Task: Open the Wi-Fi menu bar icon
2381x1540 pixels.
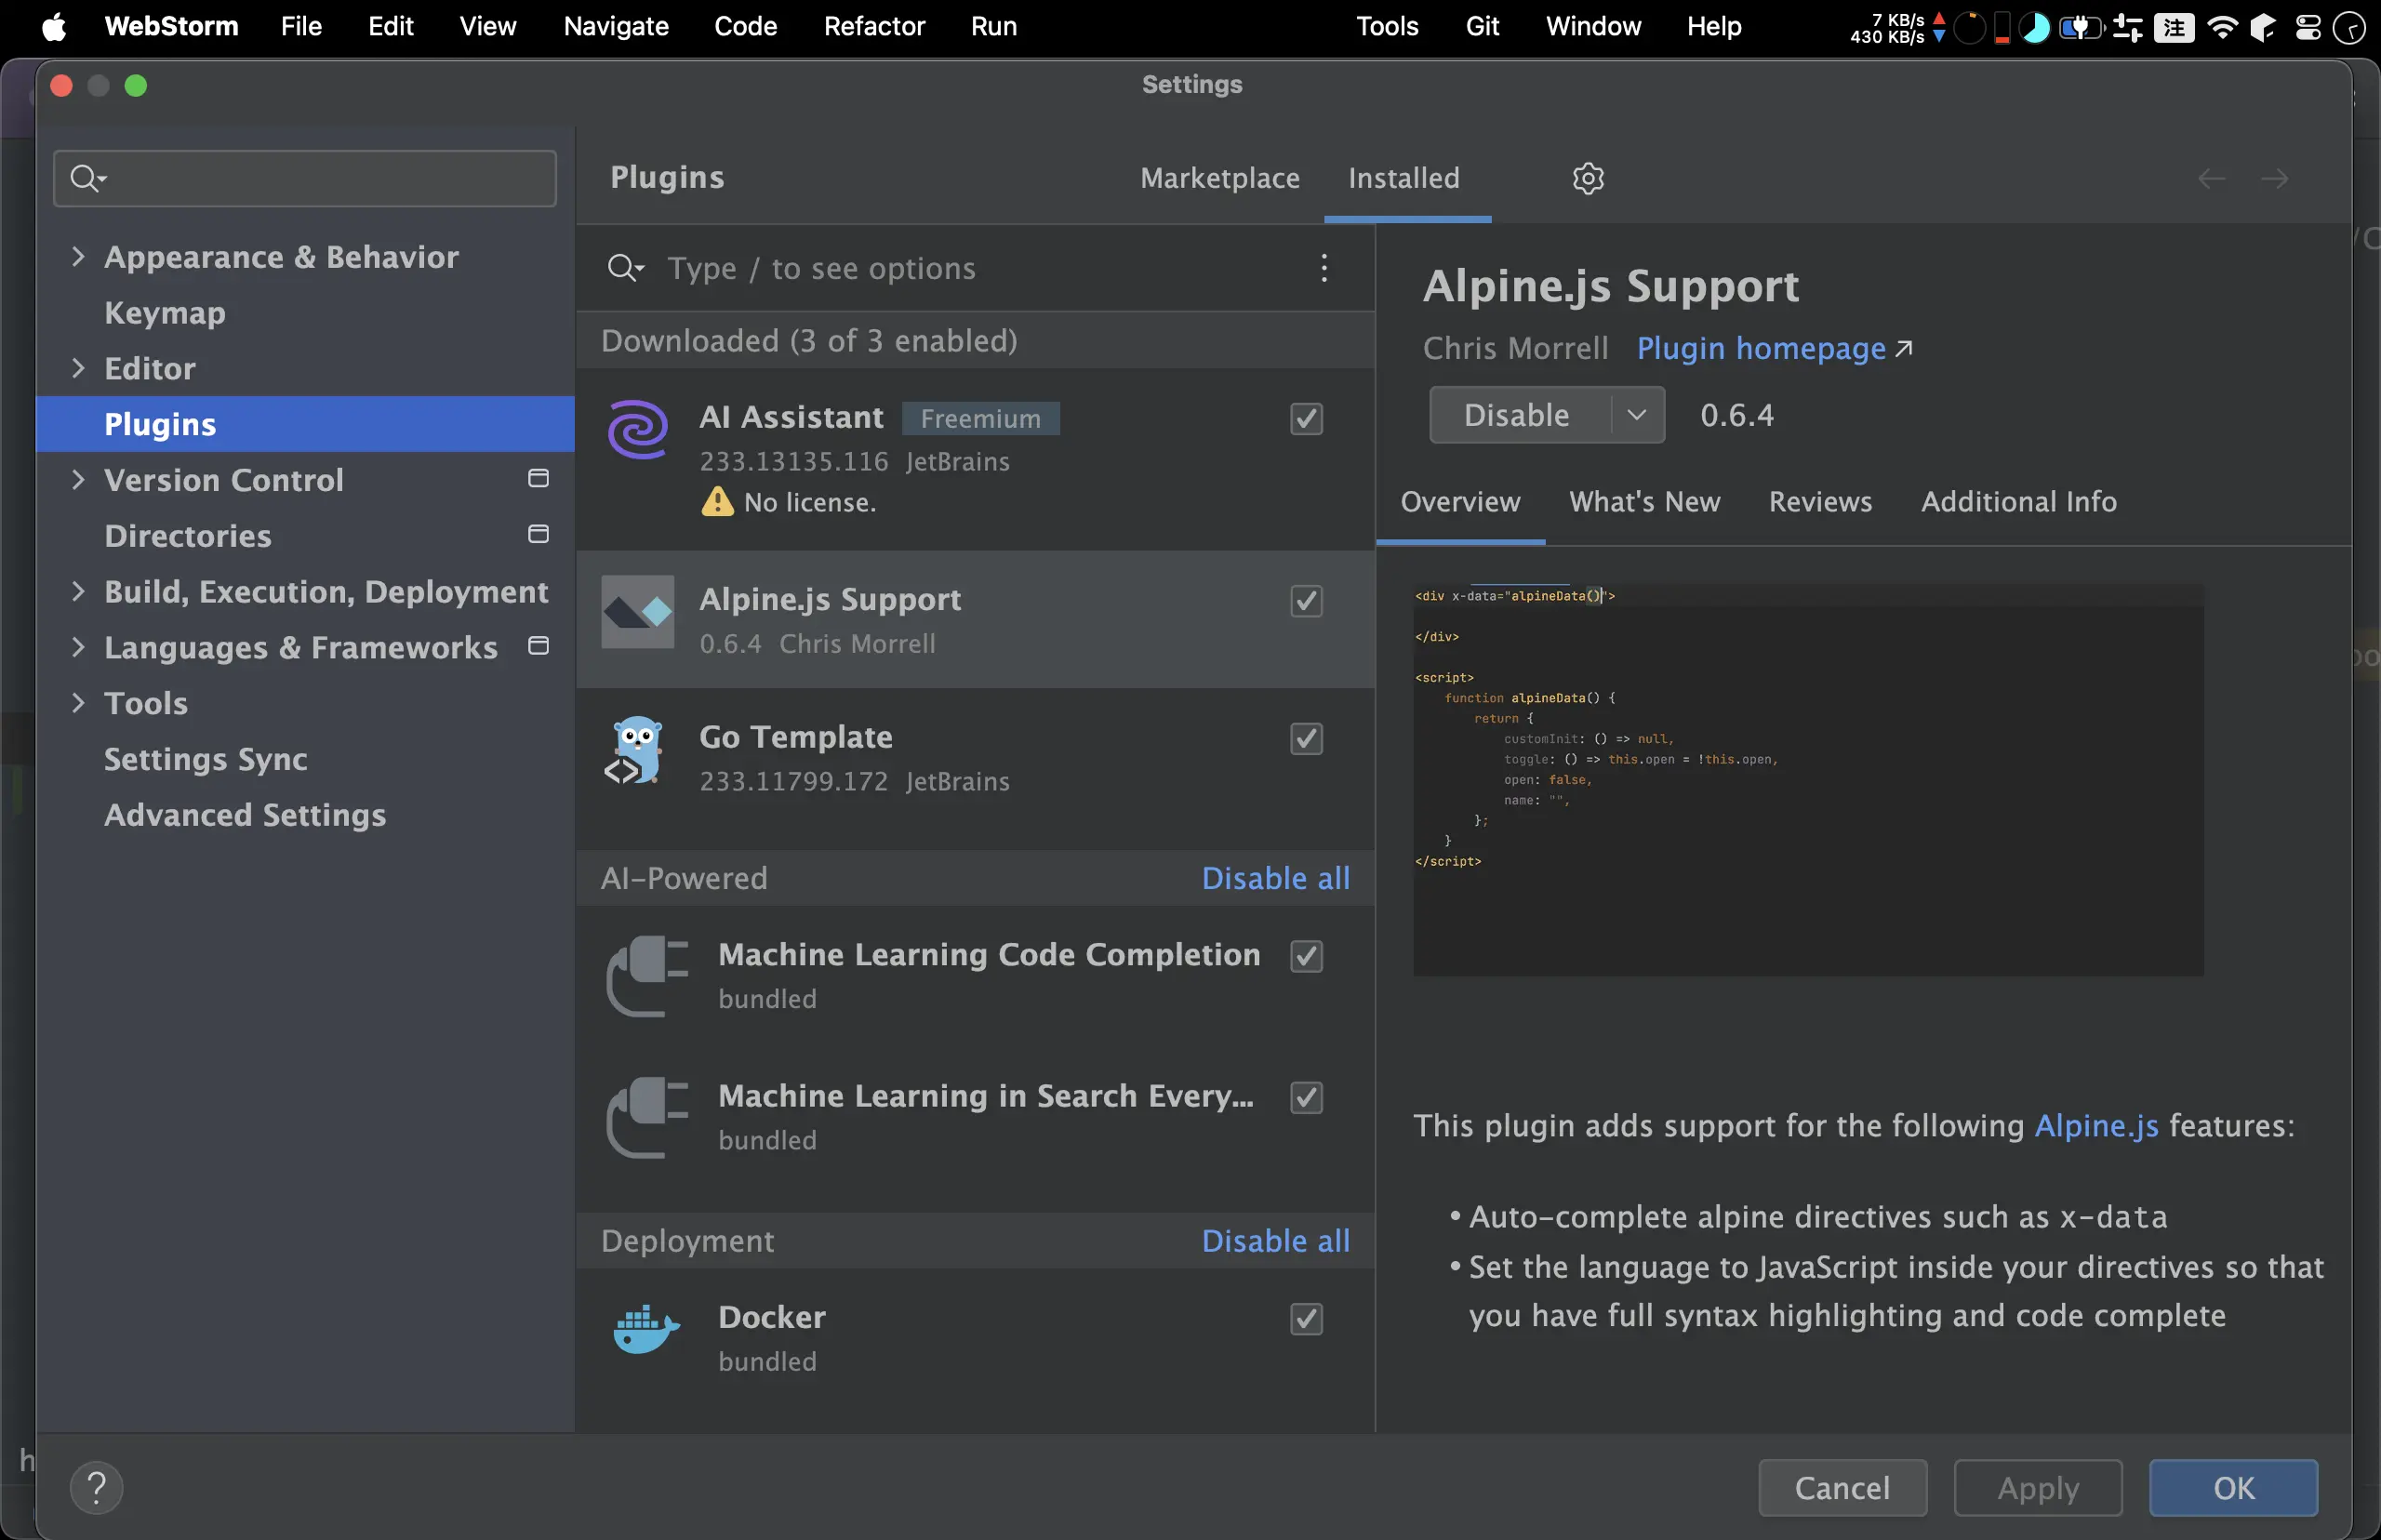Action: (2221, 27)
